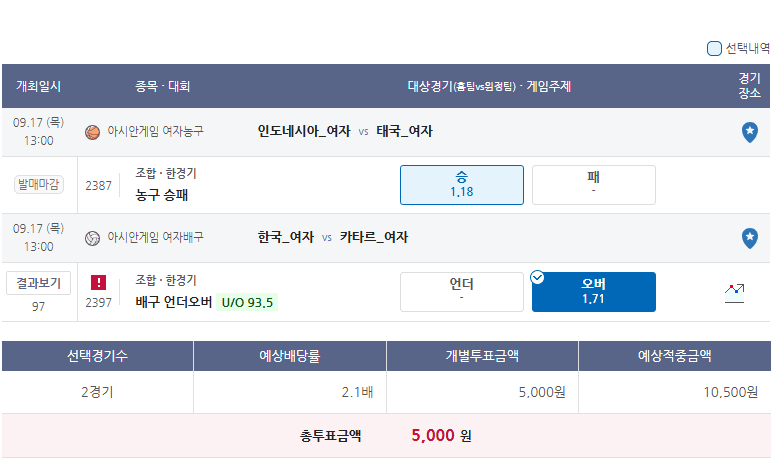Click the basketball sport icon

click(x=92, y=132)
